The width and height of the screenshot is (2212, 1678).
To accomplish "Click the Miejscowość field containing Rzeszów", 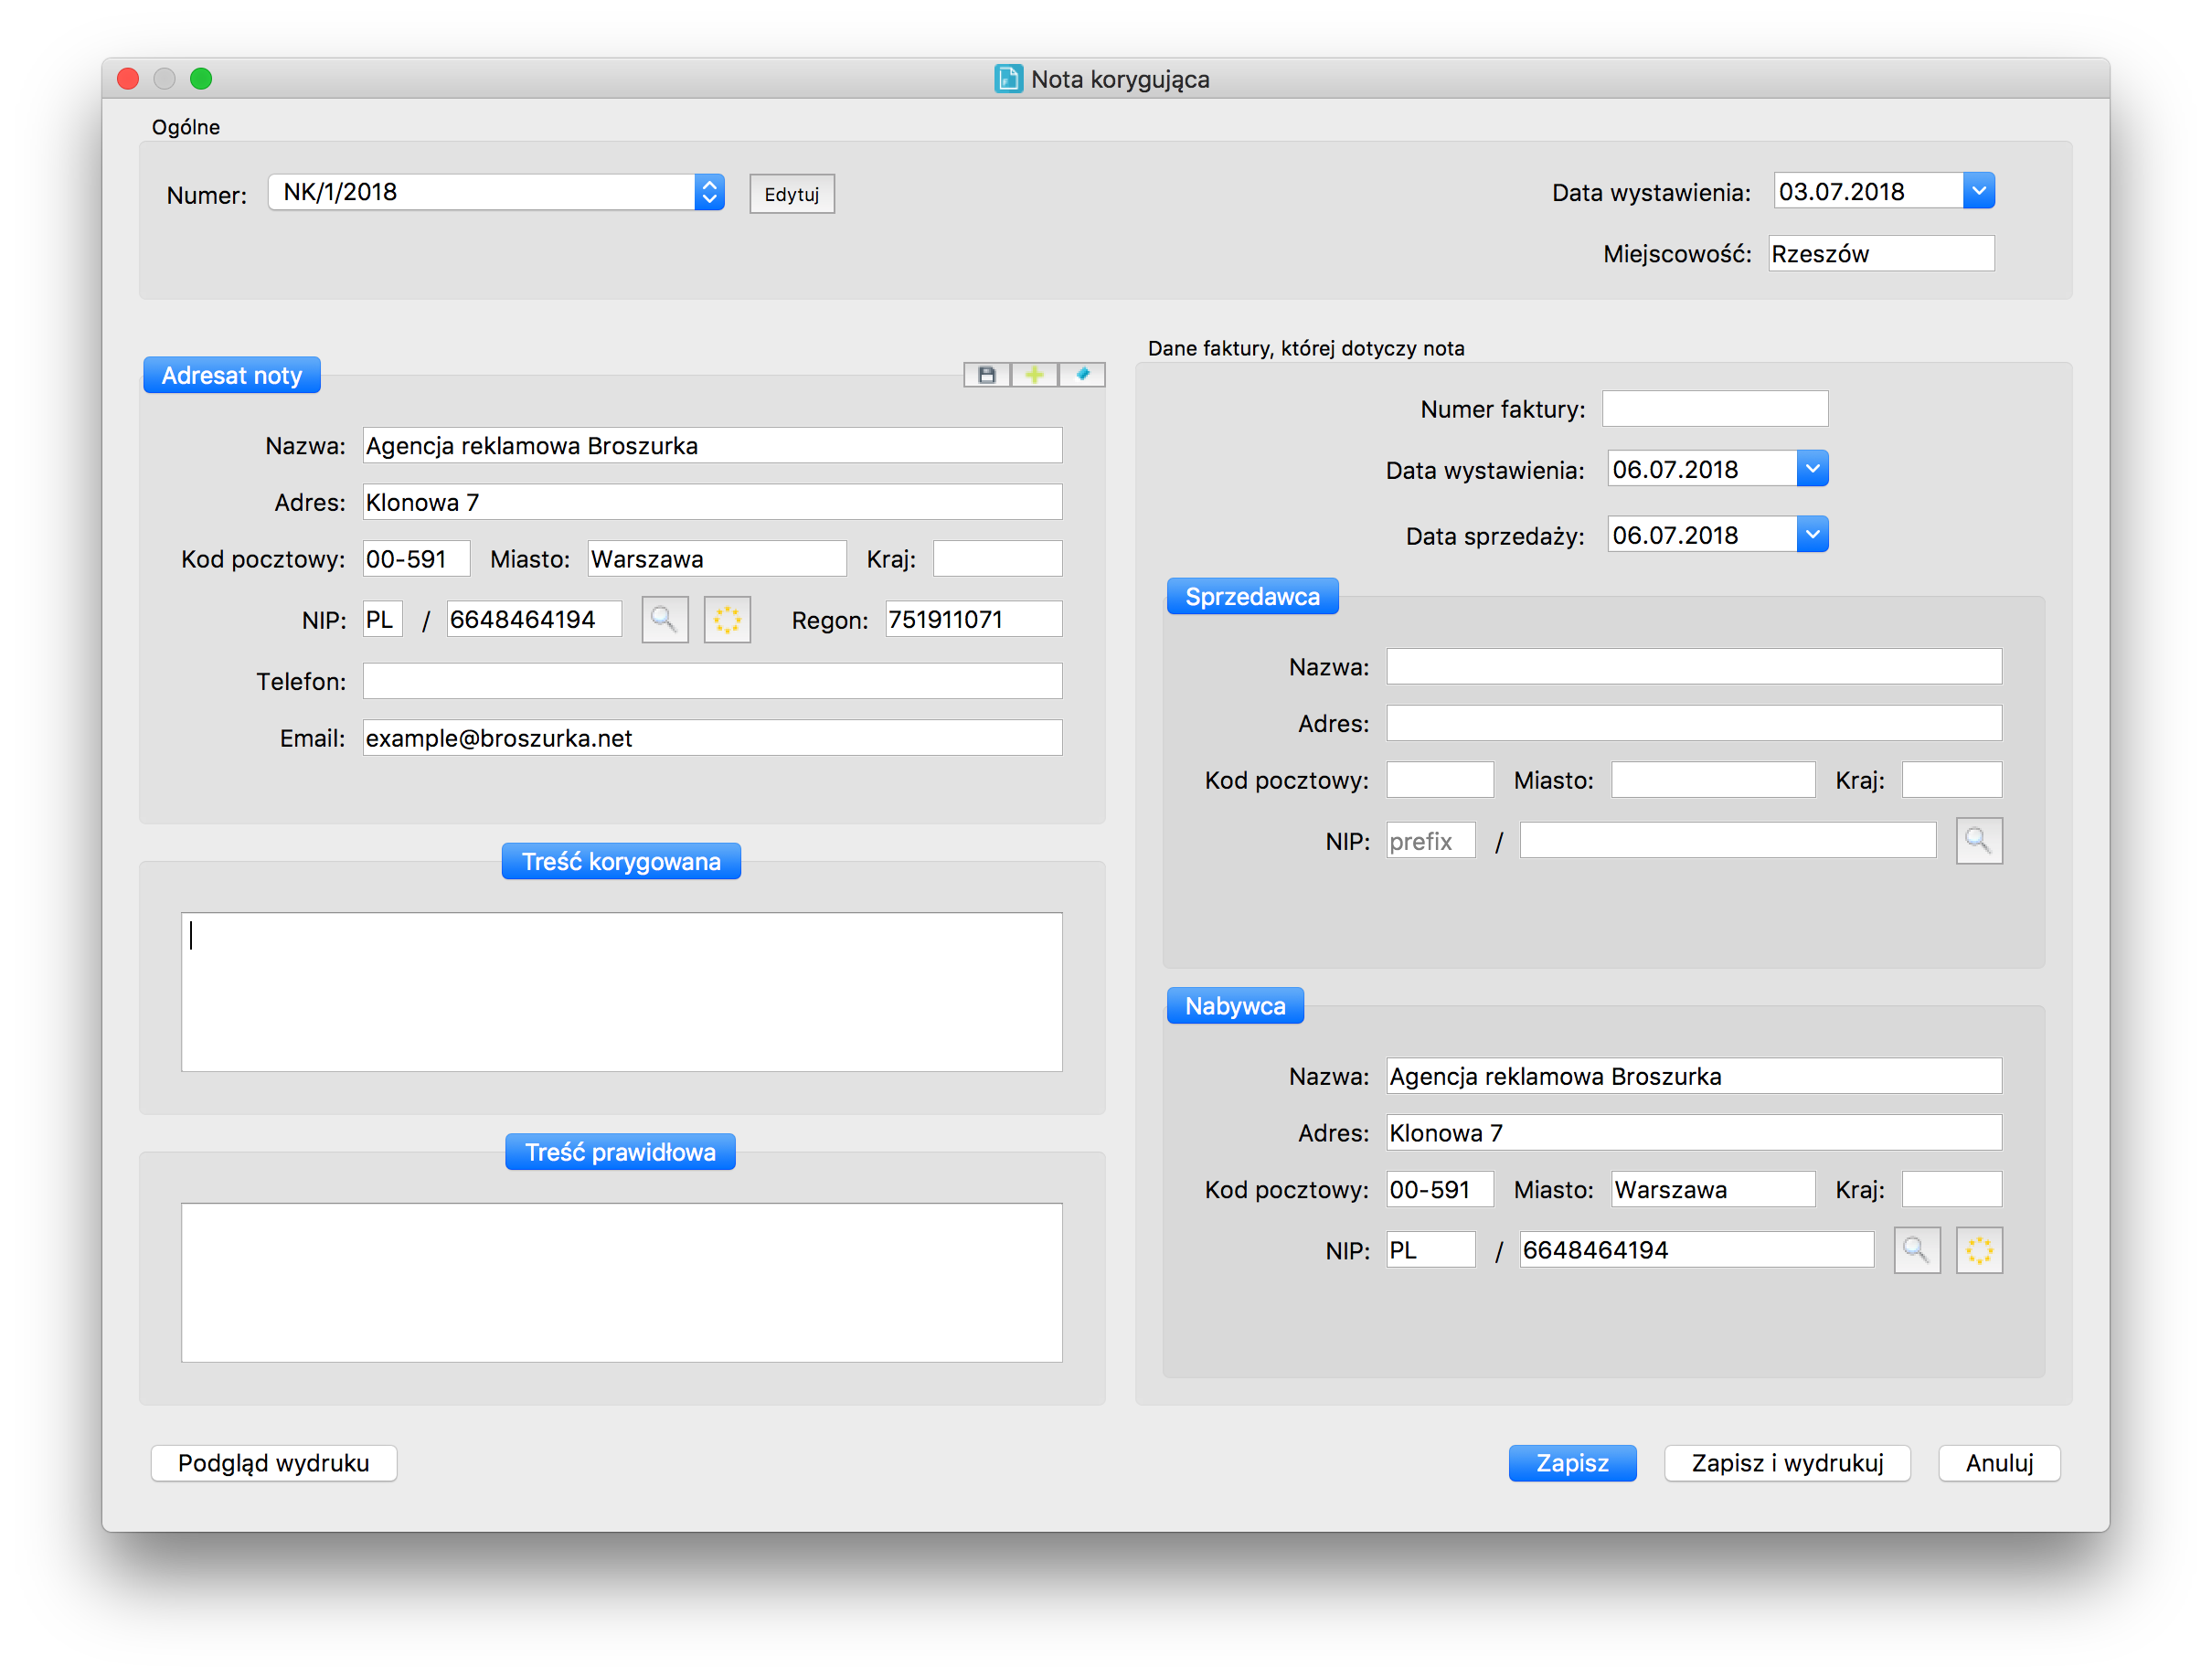I will click(x=1881, y=254).
